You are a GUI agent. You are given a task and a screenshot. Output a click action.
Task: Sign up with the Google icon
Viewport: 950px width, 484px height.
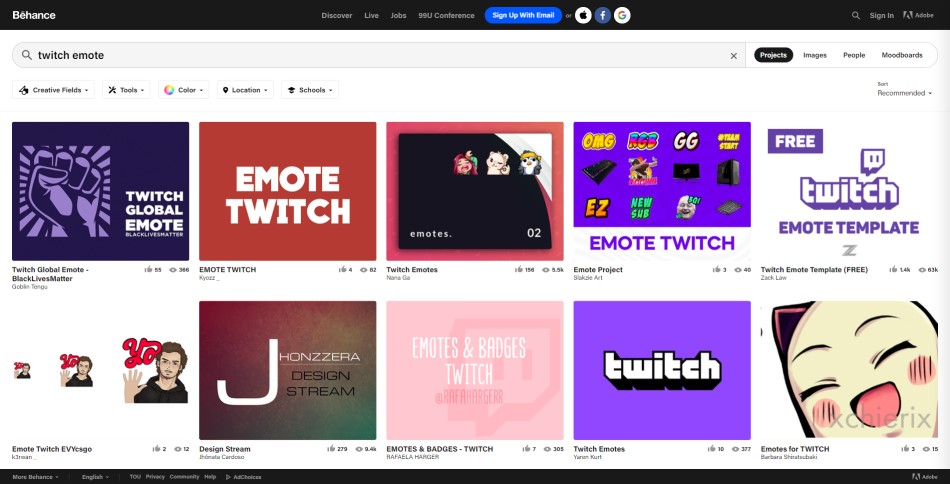pos(622,15)
